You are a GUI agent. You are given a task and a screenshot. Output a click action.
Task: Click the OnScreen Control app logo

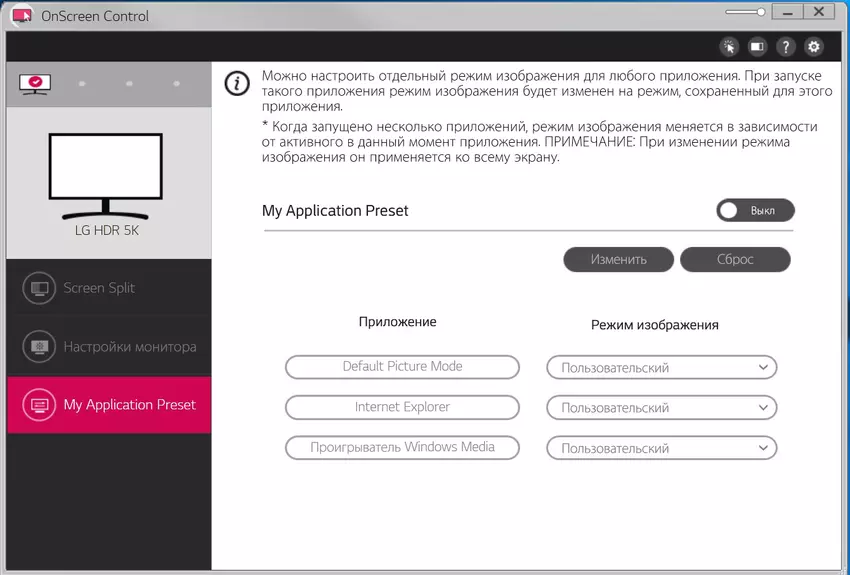tap(19, 15)
